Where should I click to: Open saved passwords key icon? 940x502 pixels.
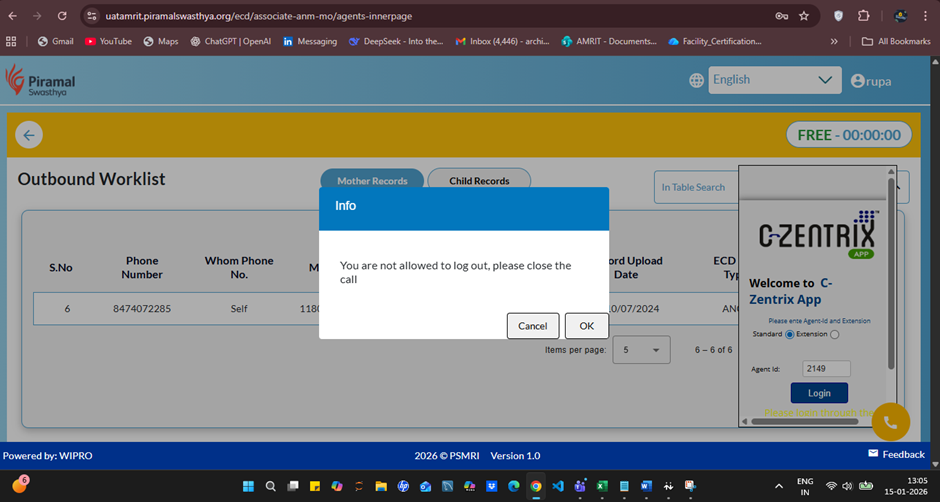tap(781, 16)
